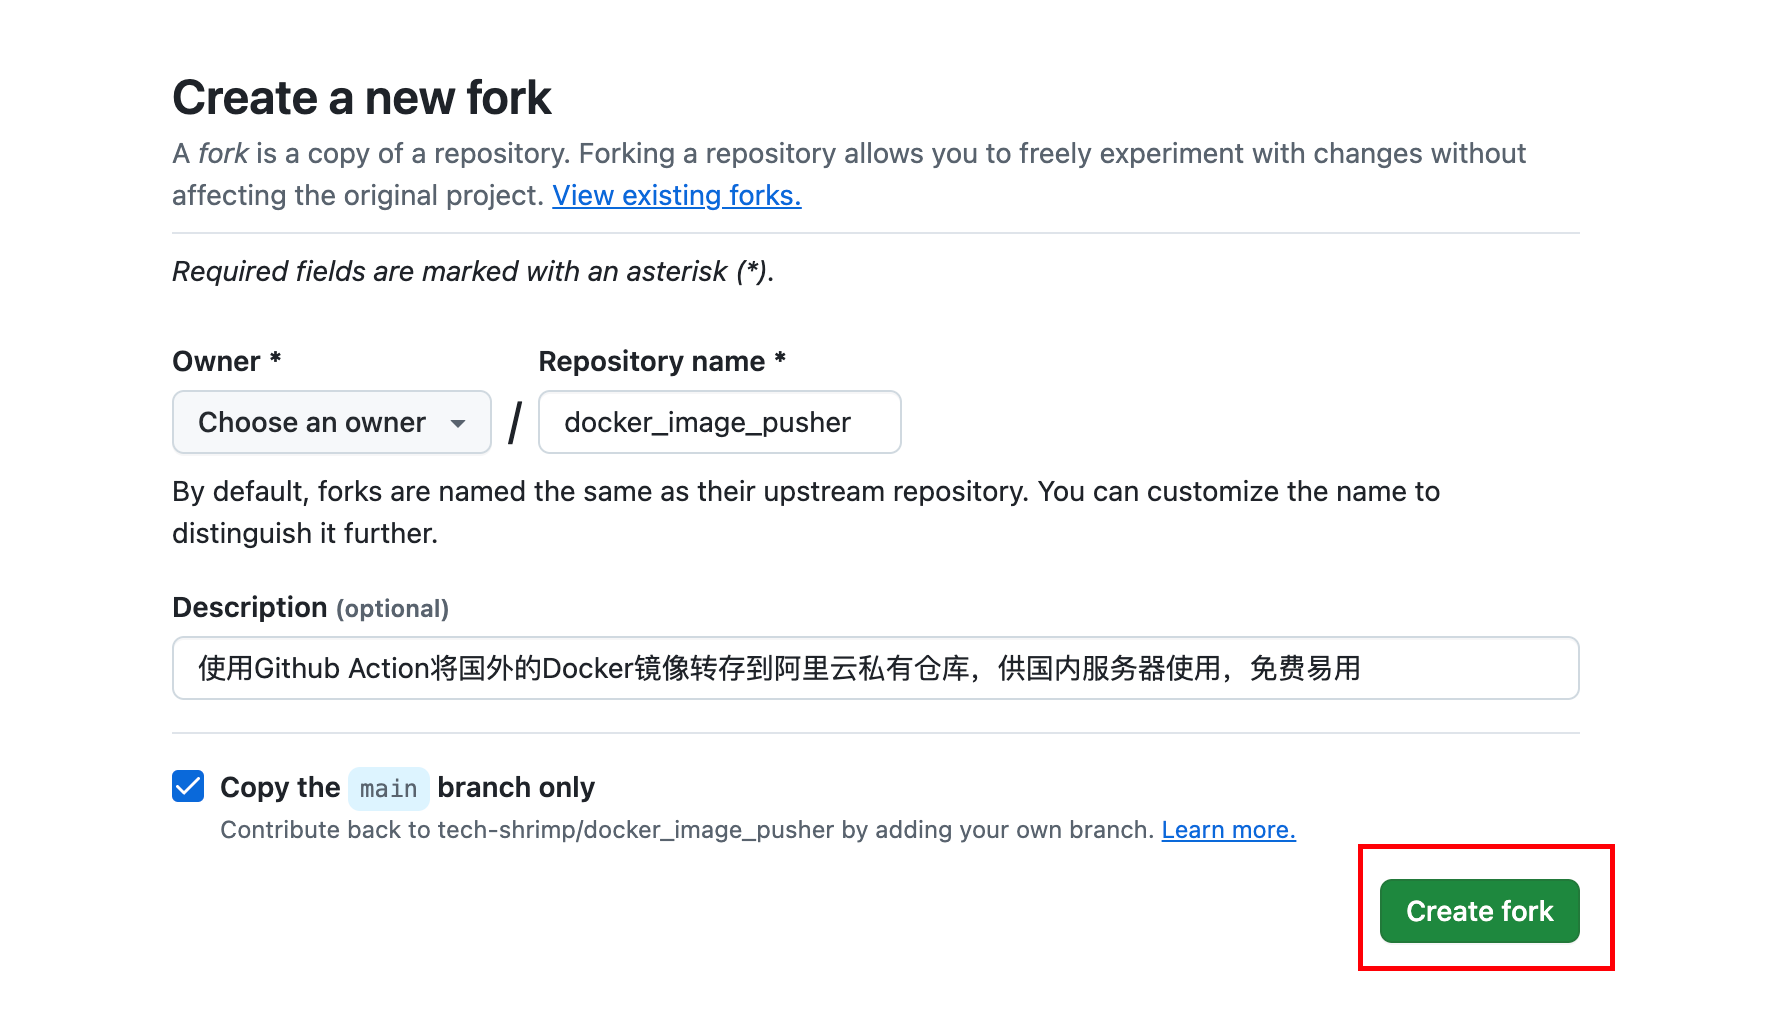
Task: Click the Description field label
Action: pyautogui.click(x=250, y=607)
